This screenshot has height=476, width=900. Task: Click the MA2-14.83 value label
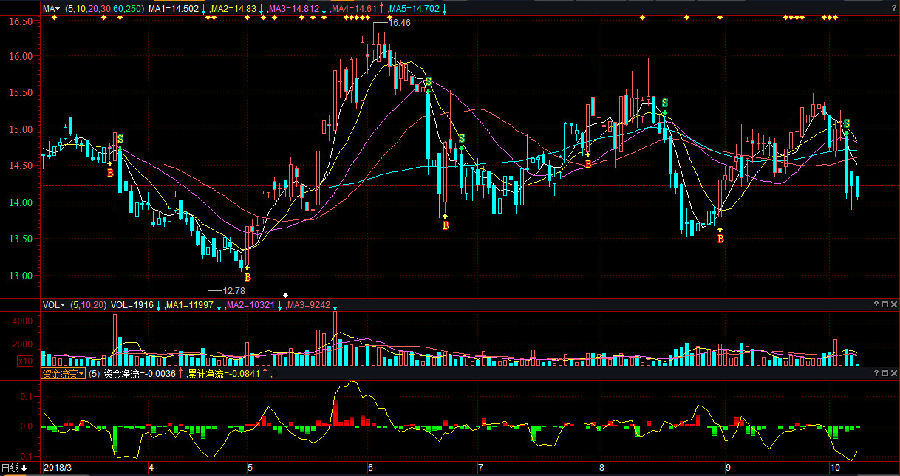233,9
